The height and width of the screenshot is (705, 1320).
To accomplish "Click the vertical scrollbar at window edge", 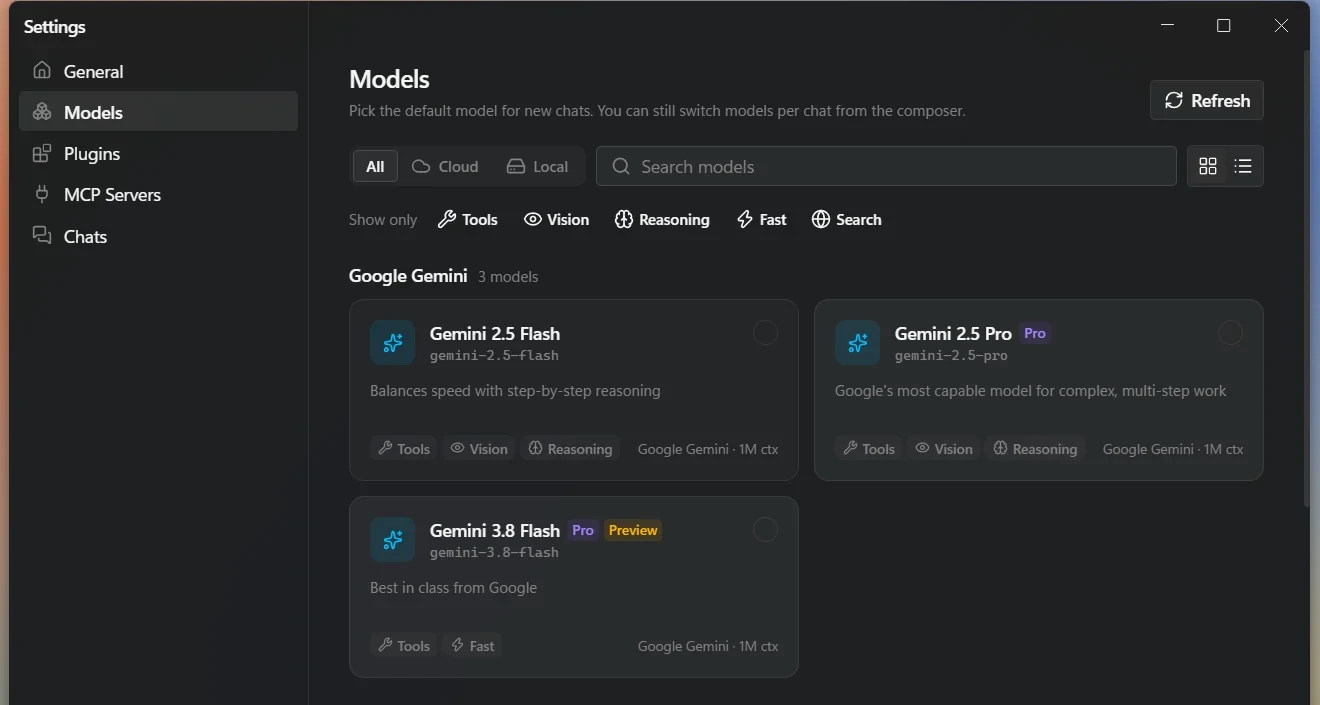I will coord(1306,280).
